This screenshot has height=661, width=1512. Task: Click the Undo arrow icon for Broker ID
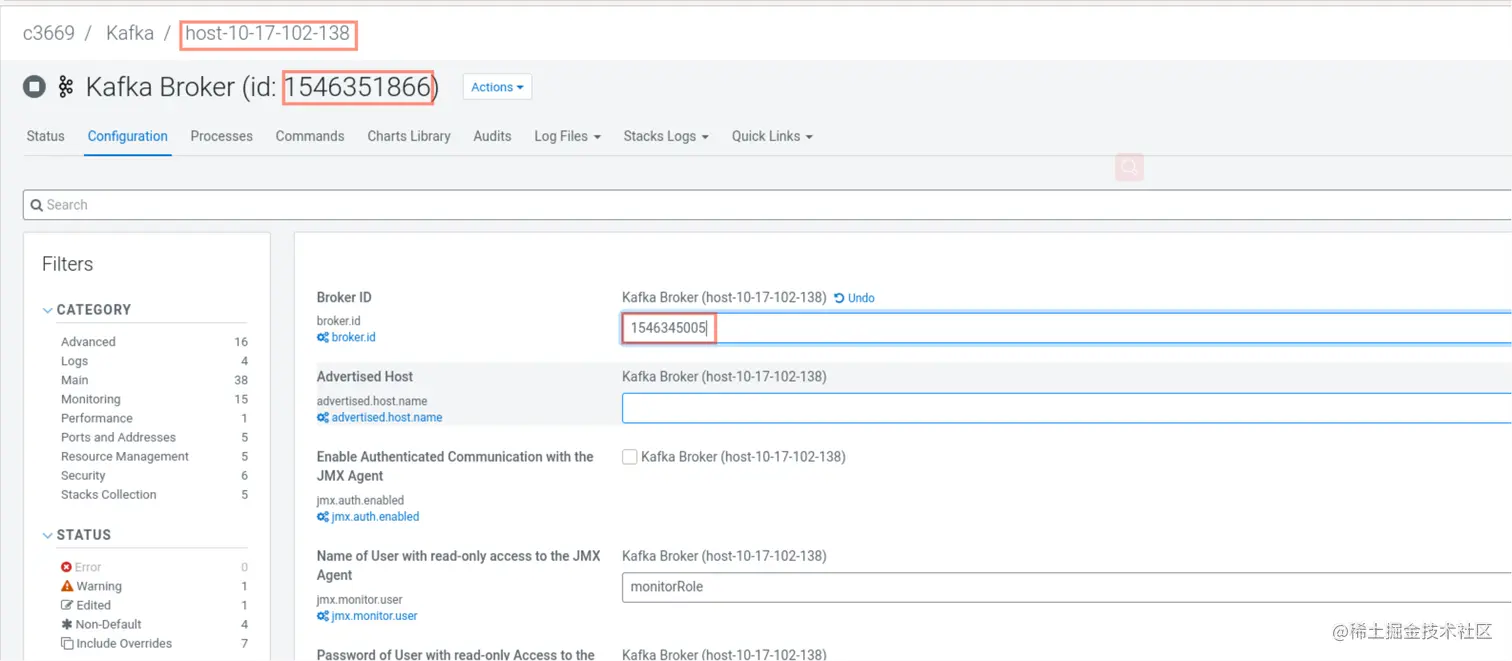pyautogui.click(x=839, y=298)
